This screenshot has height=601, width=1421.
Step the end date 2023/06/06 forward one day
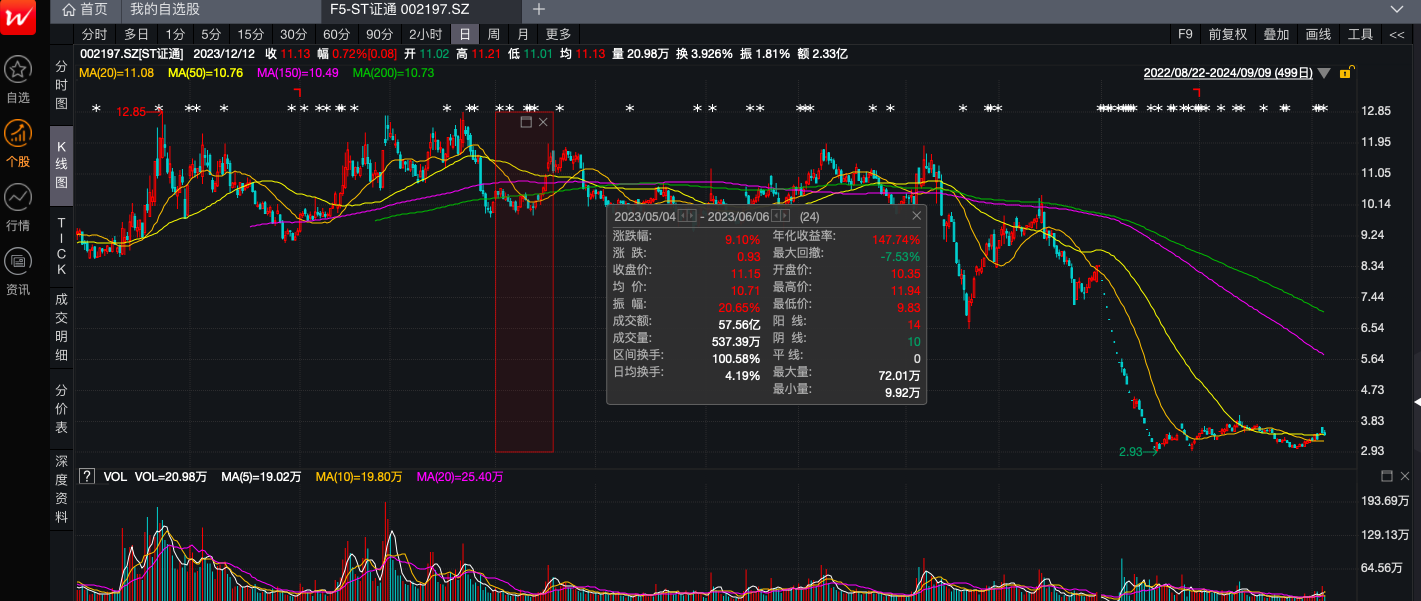785,216
